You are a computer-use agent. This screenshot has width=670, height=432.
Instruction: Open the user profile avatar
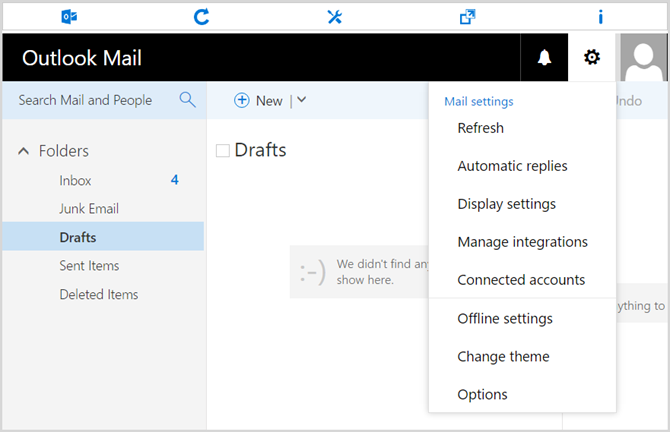pyautogui.click(x=643, y=57)
